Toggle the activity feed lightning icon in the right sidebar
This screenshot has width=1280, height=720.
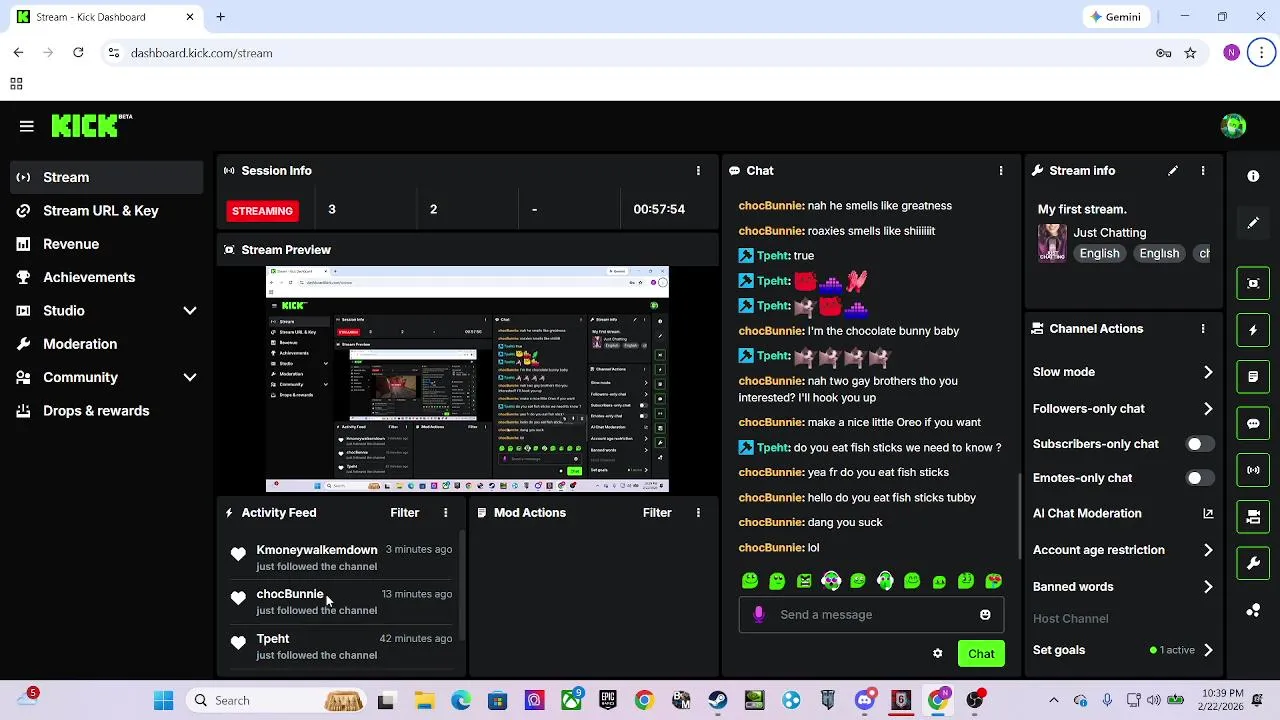(1253, 330)
